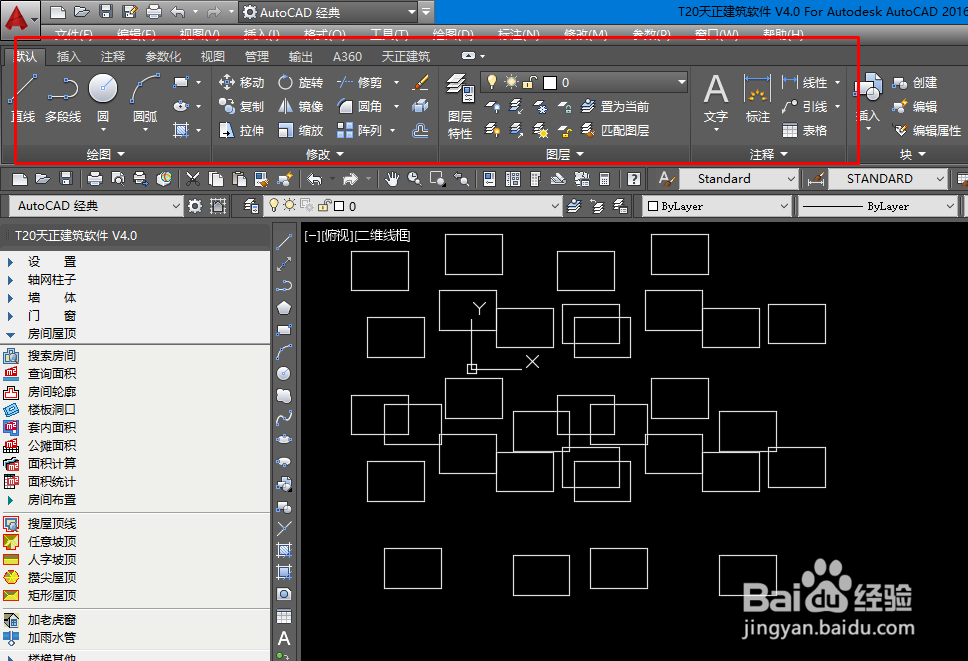Click the Dimension (标注) tool
This screenshot has height=661, width=968.
coord(757,99)
